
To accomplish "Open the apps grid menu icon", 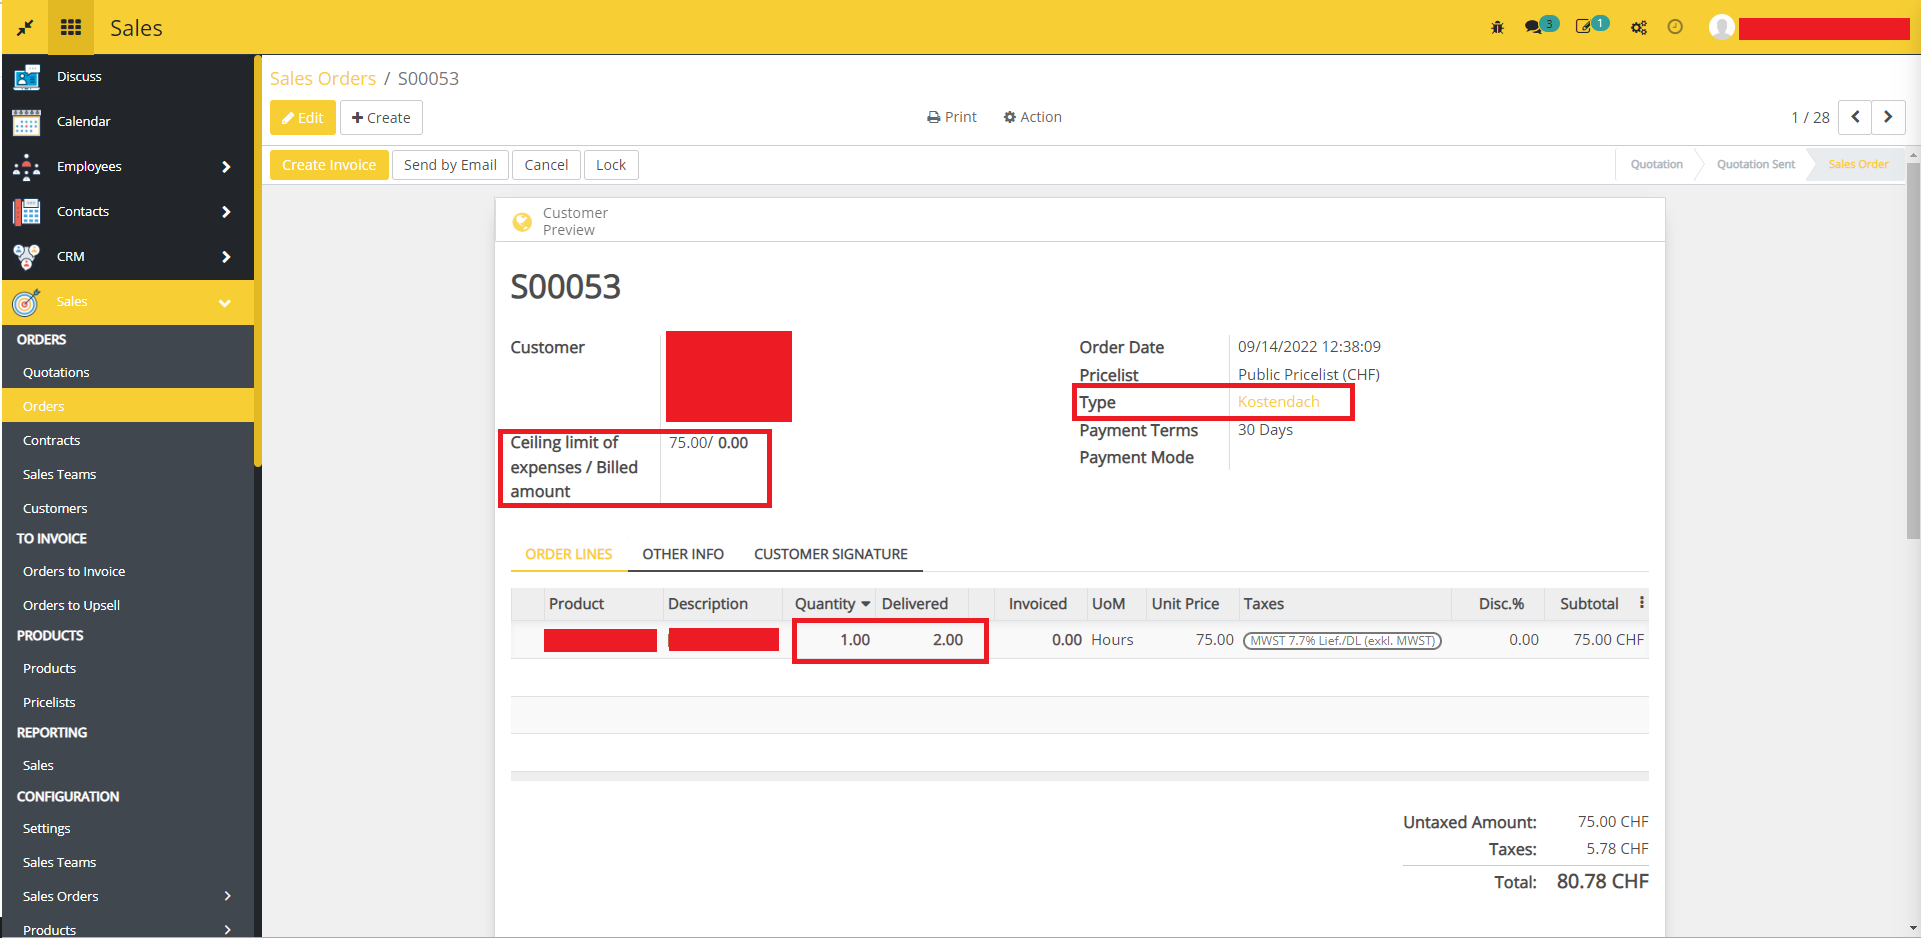I will (x=71, y=27).
